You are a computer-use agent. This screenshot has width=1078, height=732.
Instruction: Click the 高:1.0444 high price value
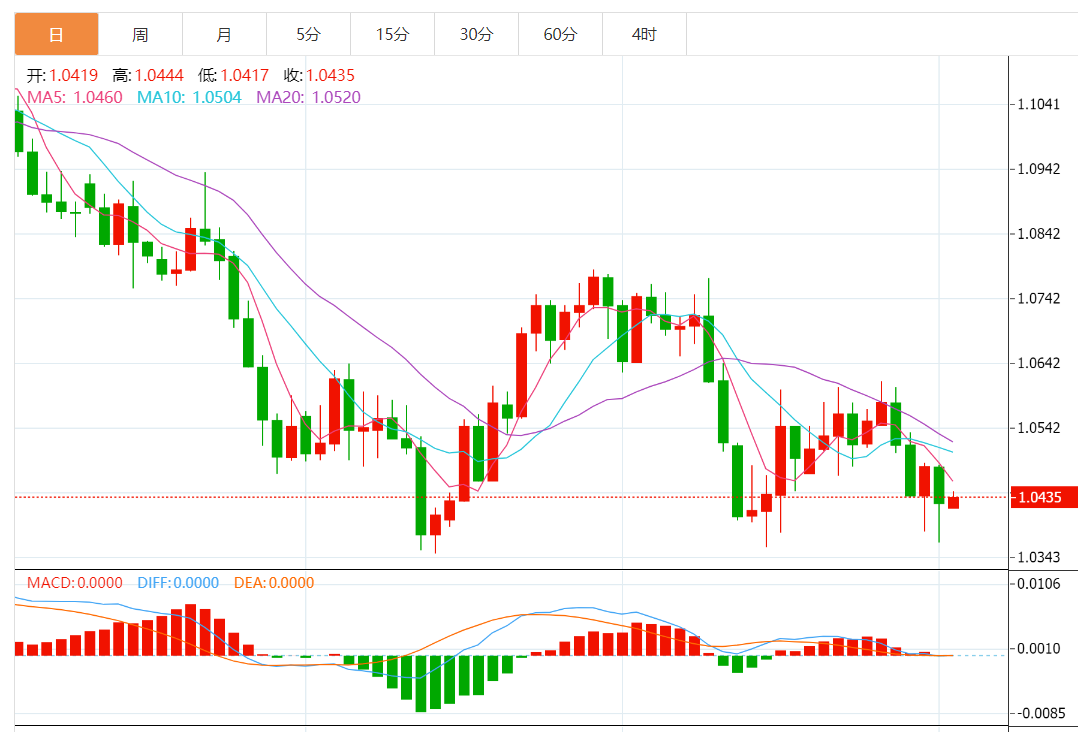click(x=148, y=75)
